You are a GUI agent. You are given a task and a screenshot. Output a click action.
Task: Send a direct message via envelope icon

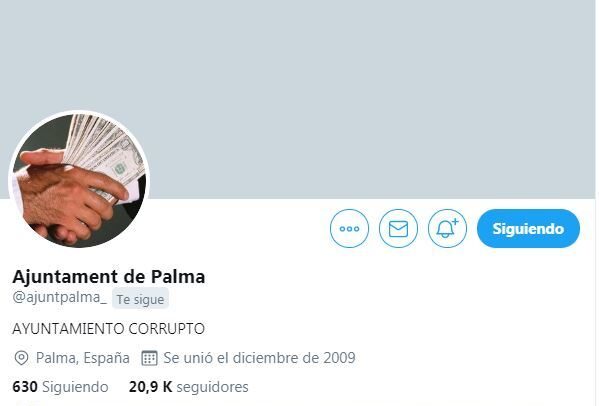(x=398, y=228)
